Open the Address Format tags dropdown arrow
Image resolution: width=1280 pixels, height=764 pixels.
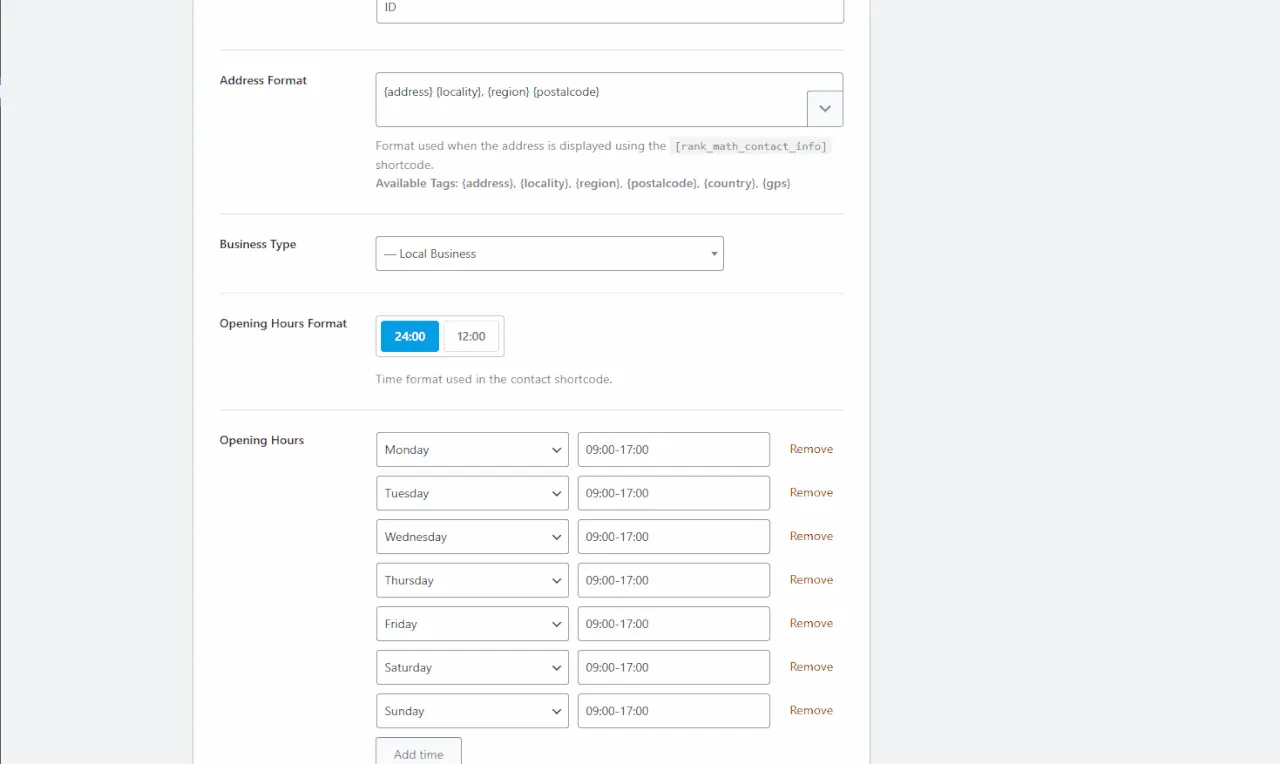click(x=824, y=108)
